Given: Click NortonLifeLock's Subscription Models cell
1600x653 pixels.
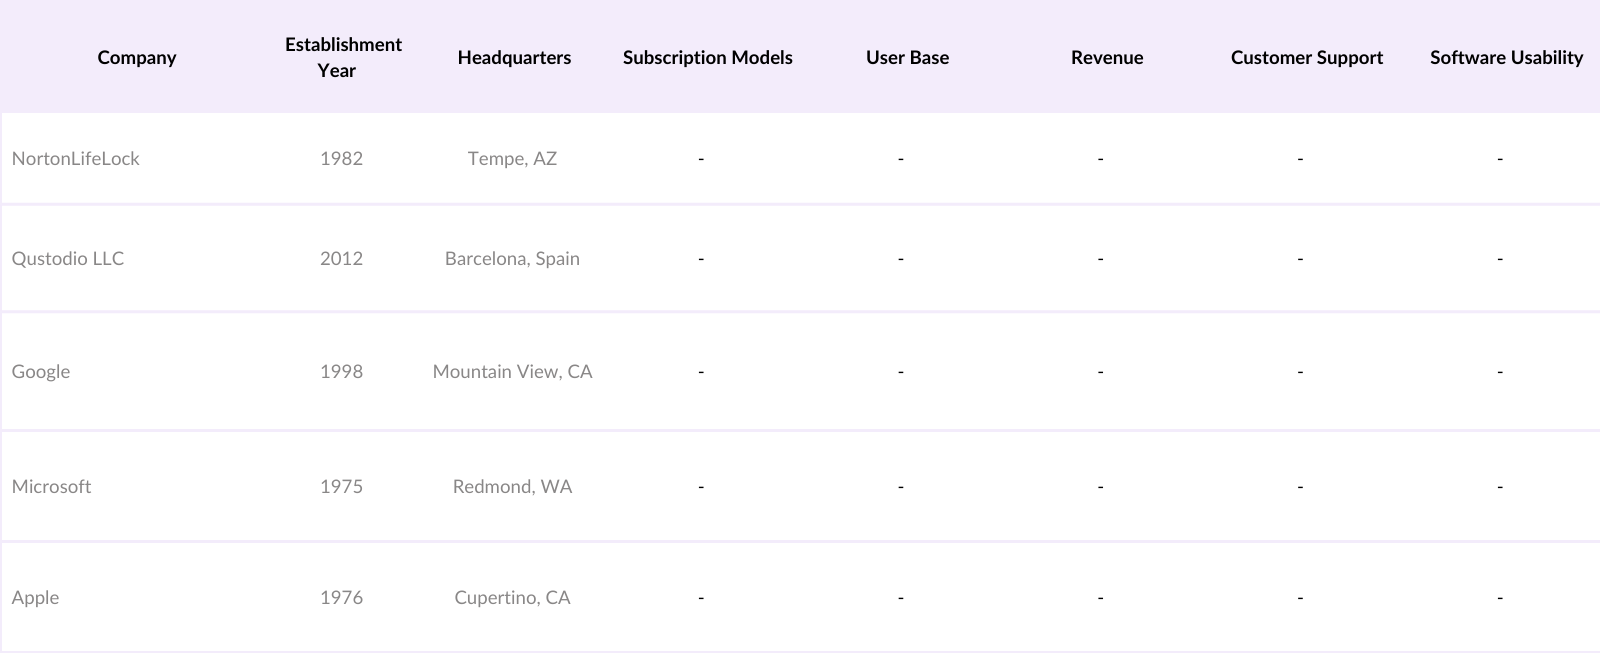Looking at the screenshot, I should [x=701, y=158].
